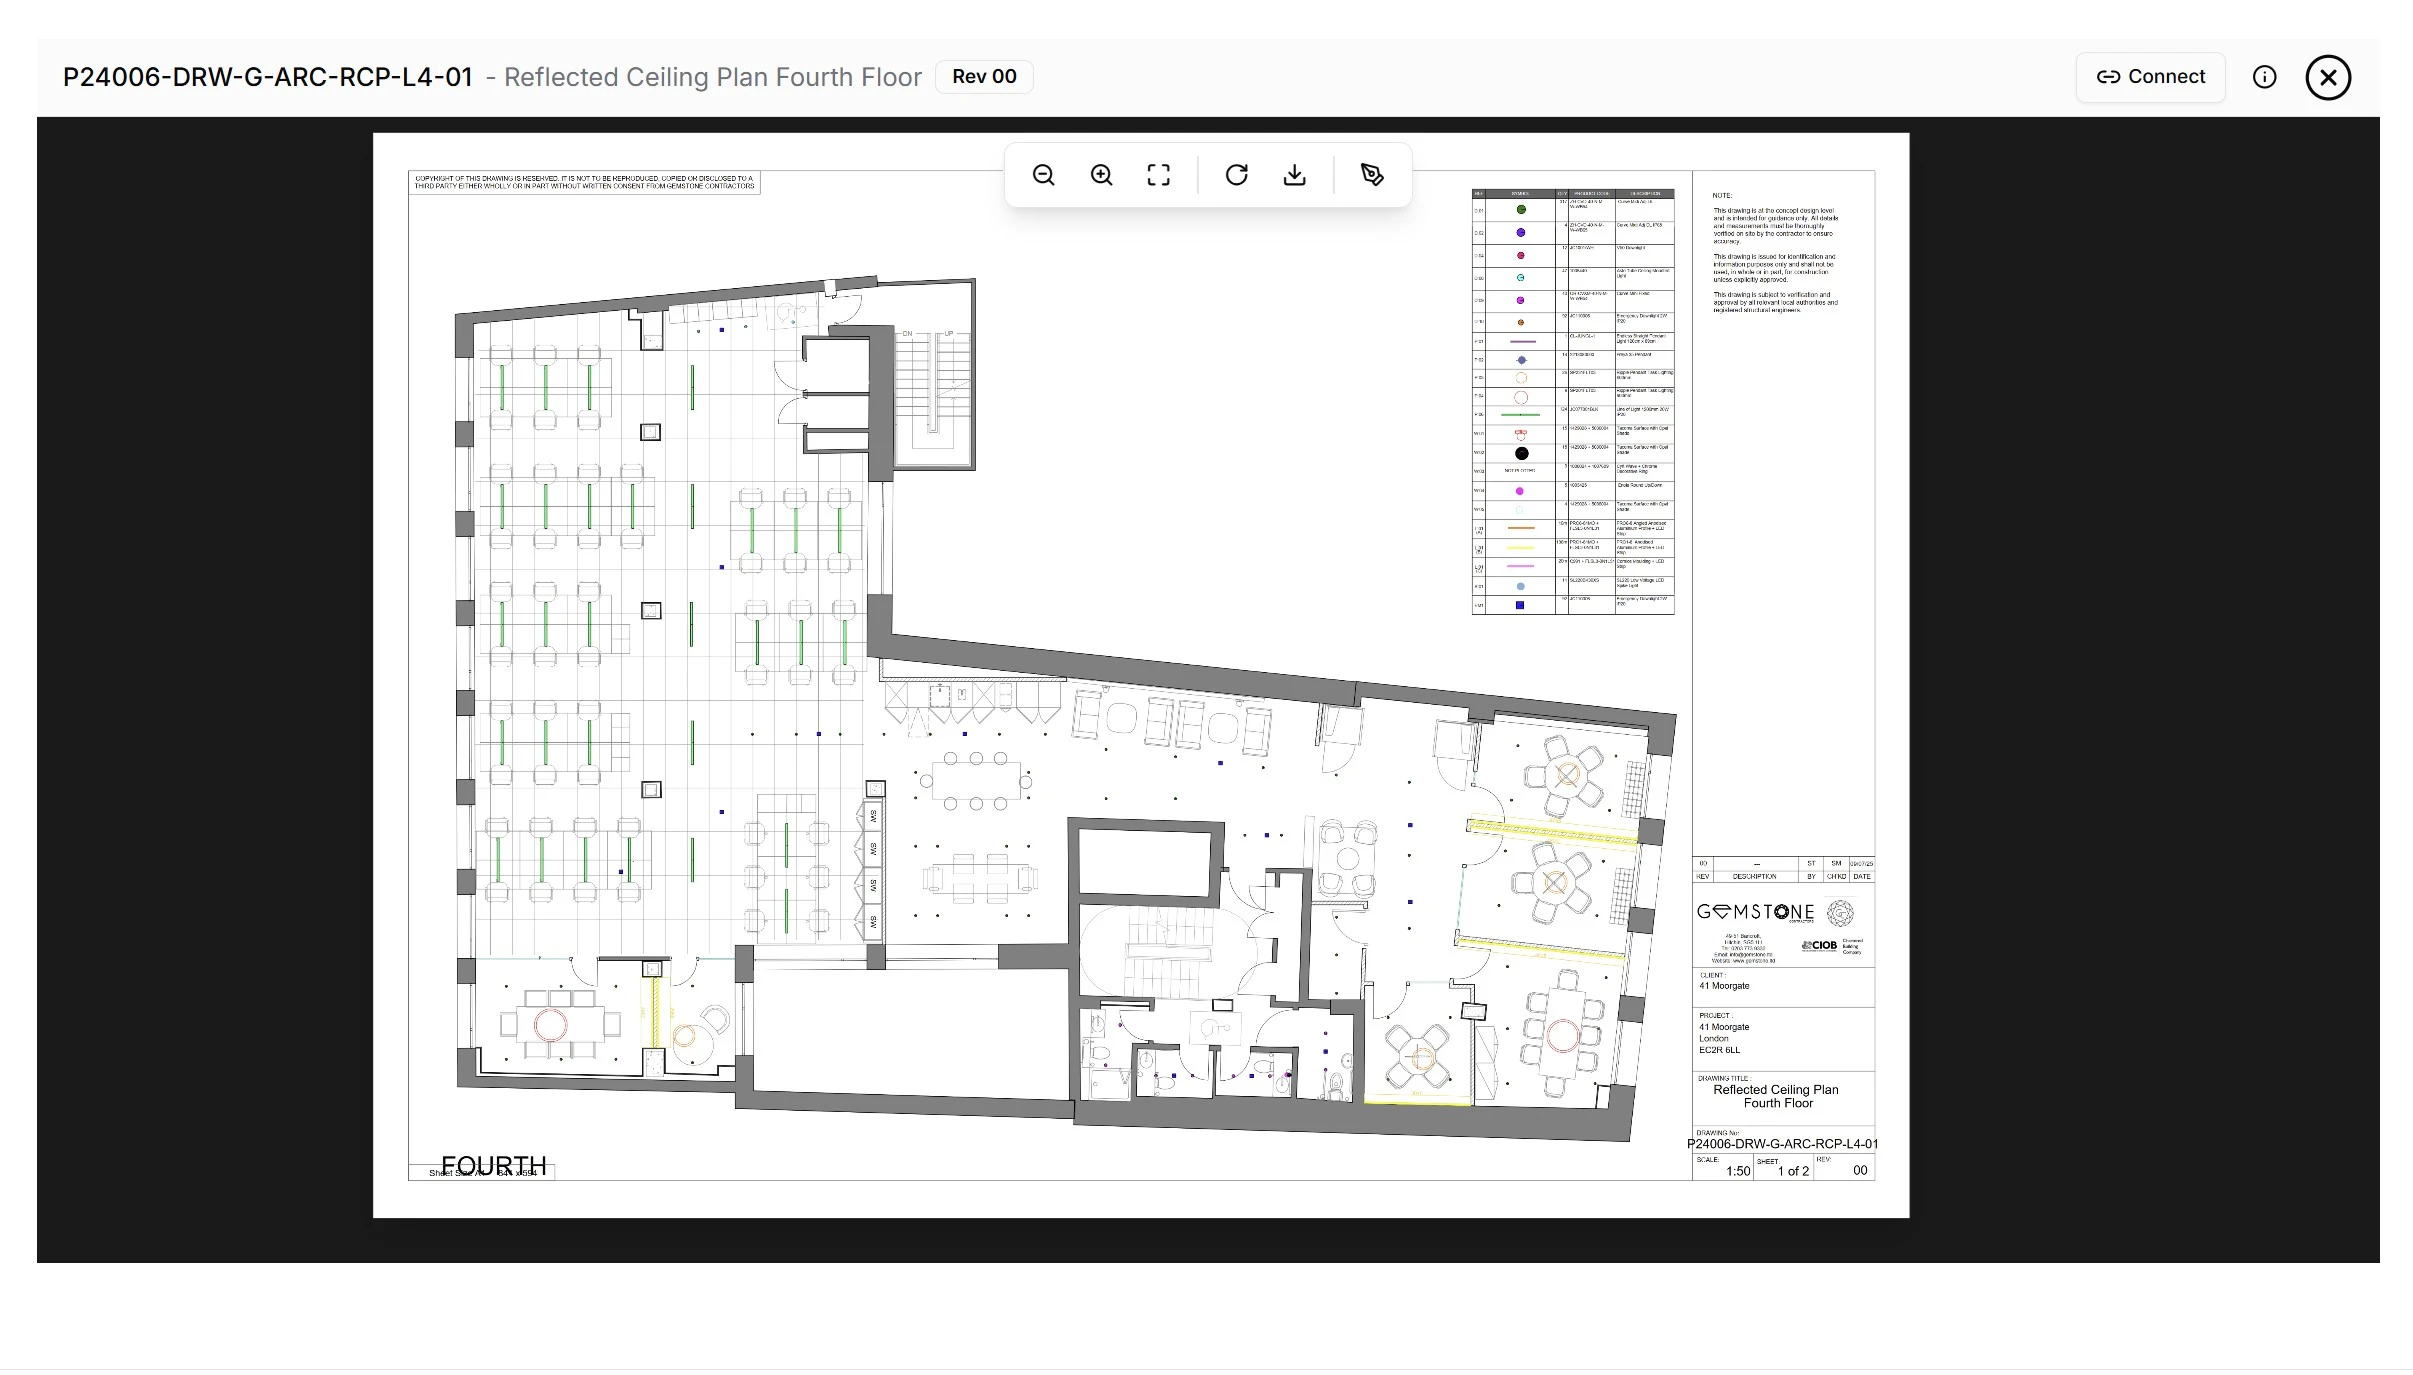This screenshot has width=2413, height=1375.
Task: Click the Rev 00 revision badge
Action: click(x=983, y=76)
